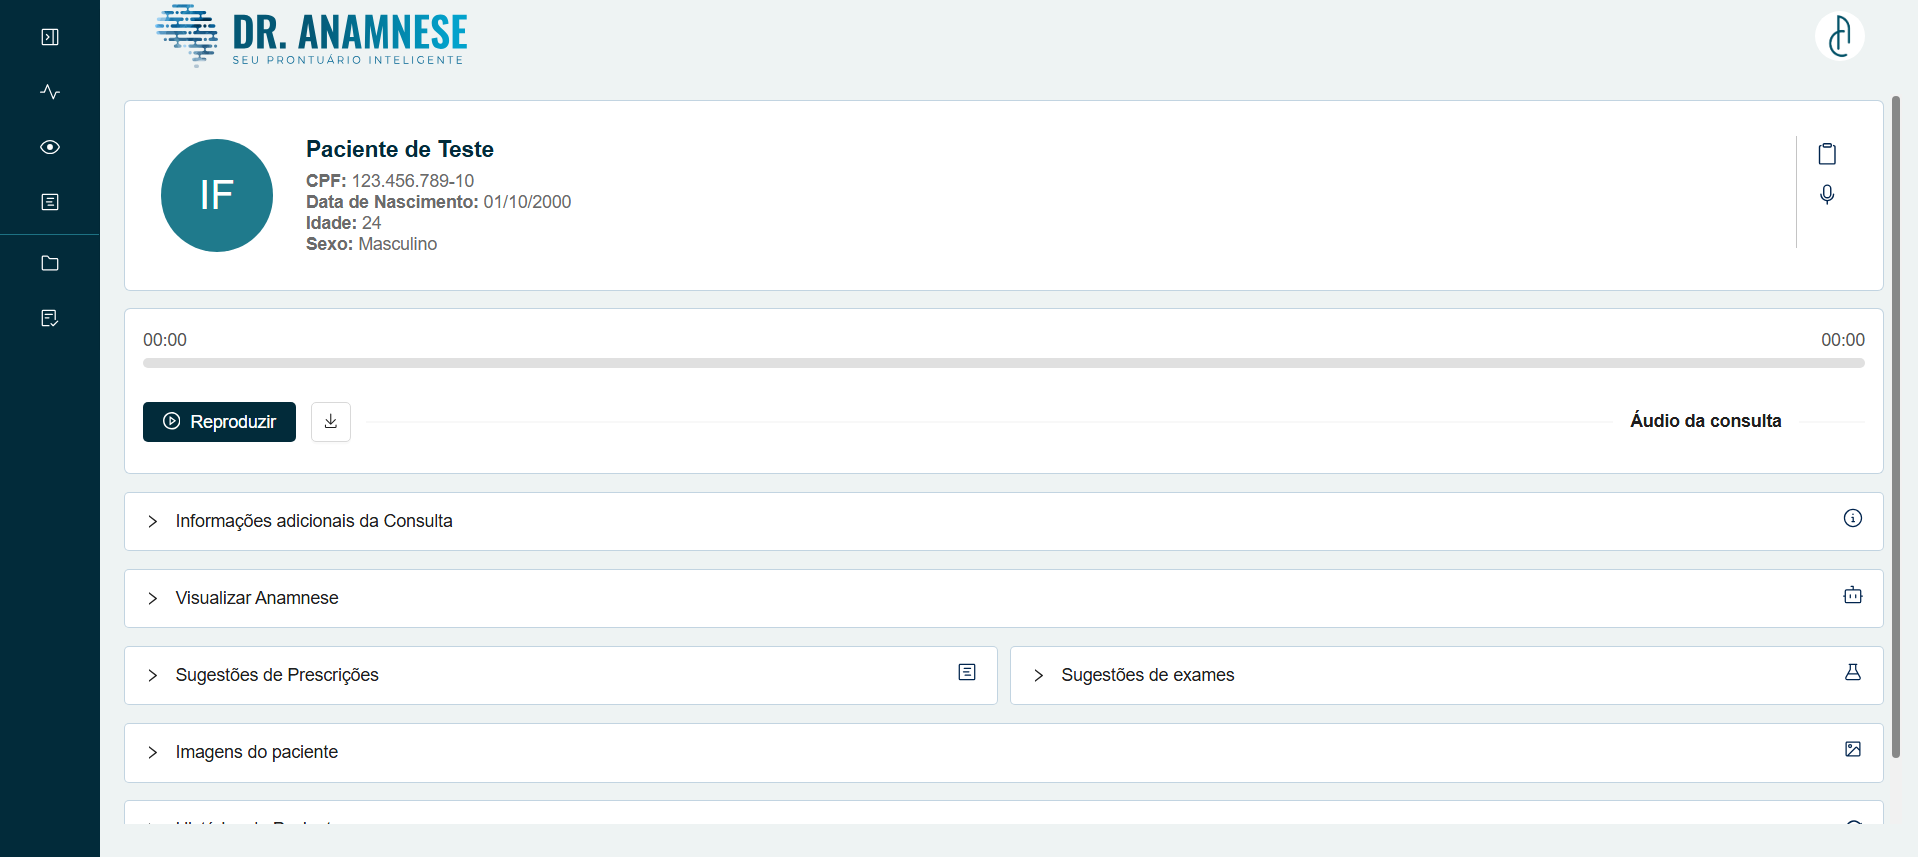The height and width of the screenshot is (857, 1918).
Task: Click the clipboard icon in patient card
Action: [1827, 154]
